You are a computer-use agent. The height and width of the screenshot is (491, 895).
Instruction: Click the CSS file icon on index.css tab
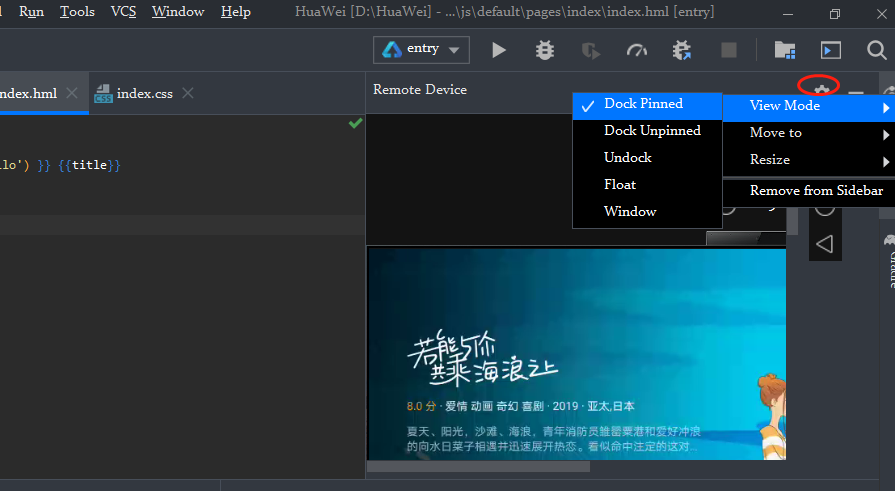pyautogui.click(x=103, y=94)
